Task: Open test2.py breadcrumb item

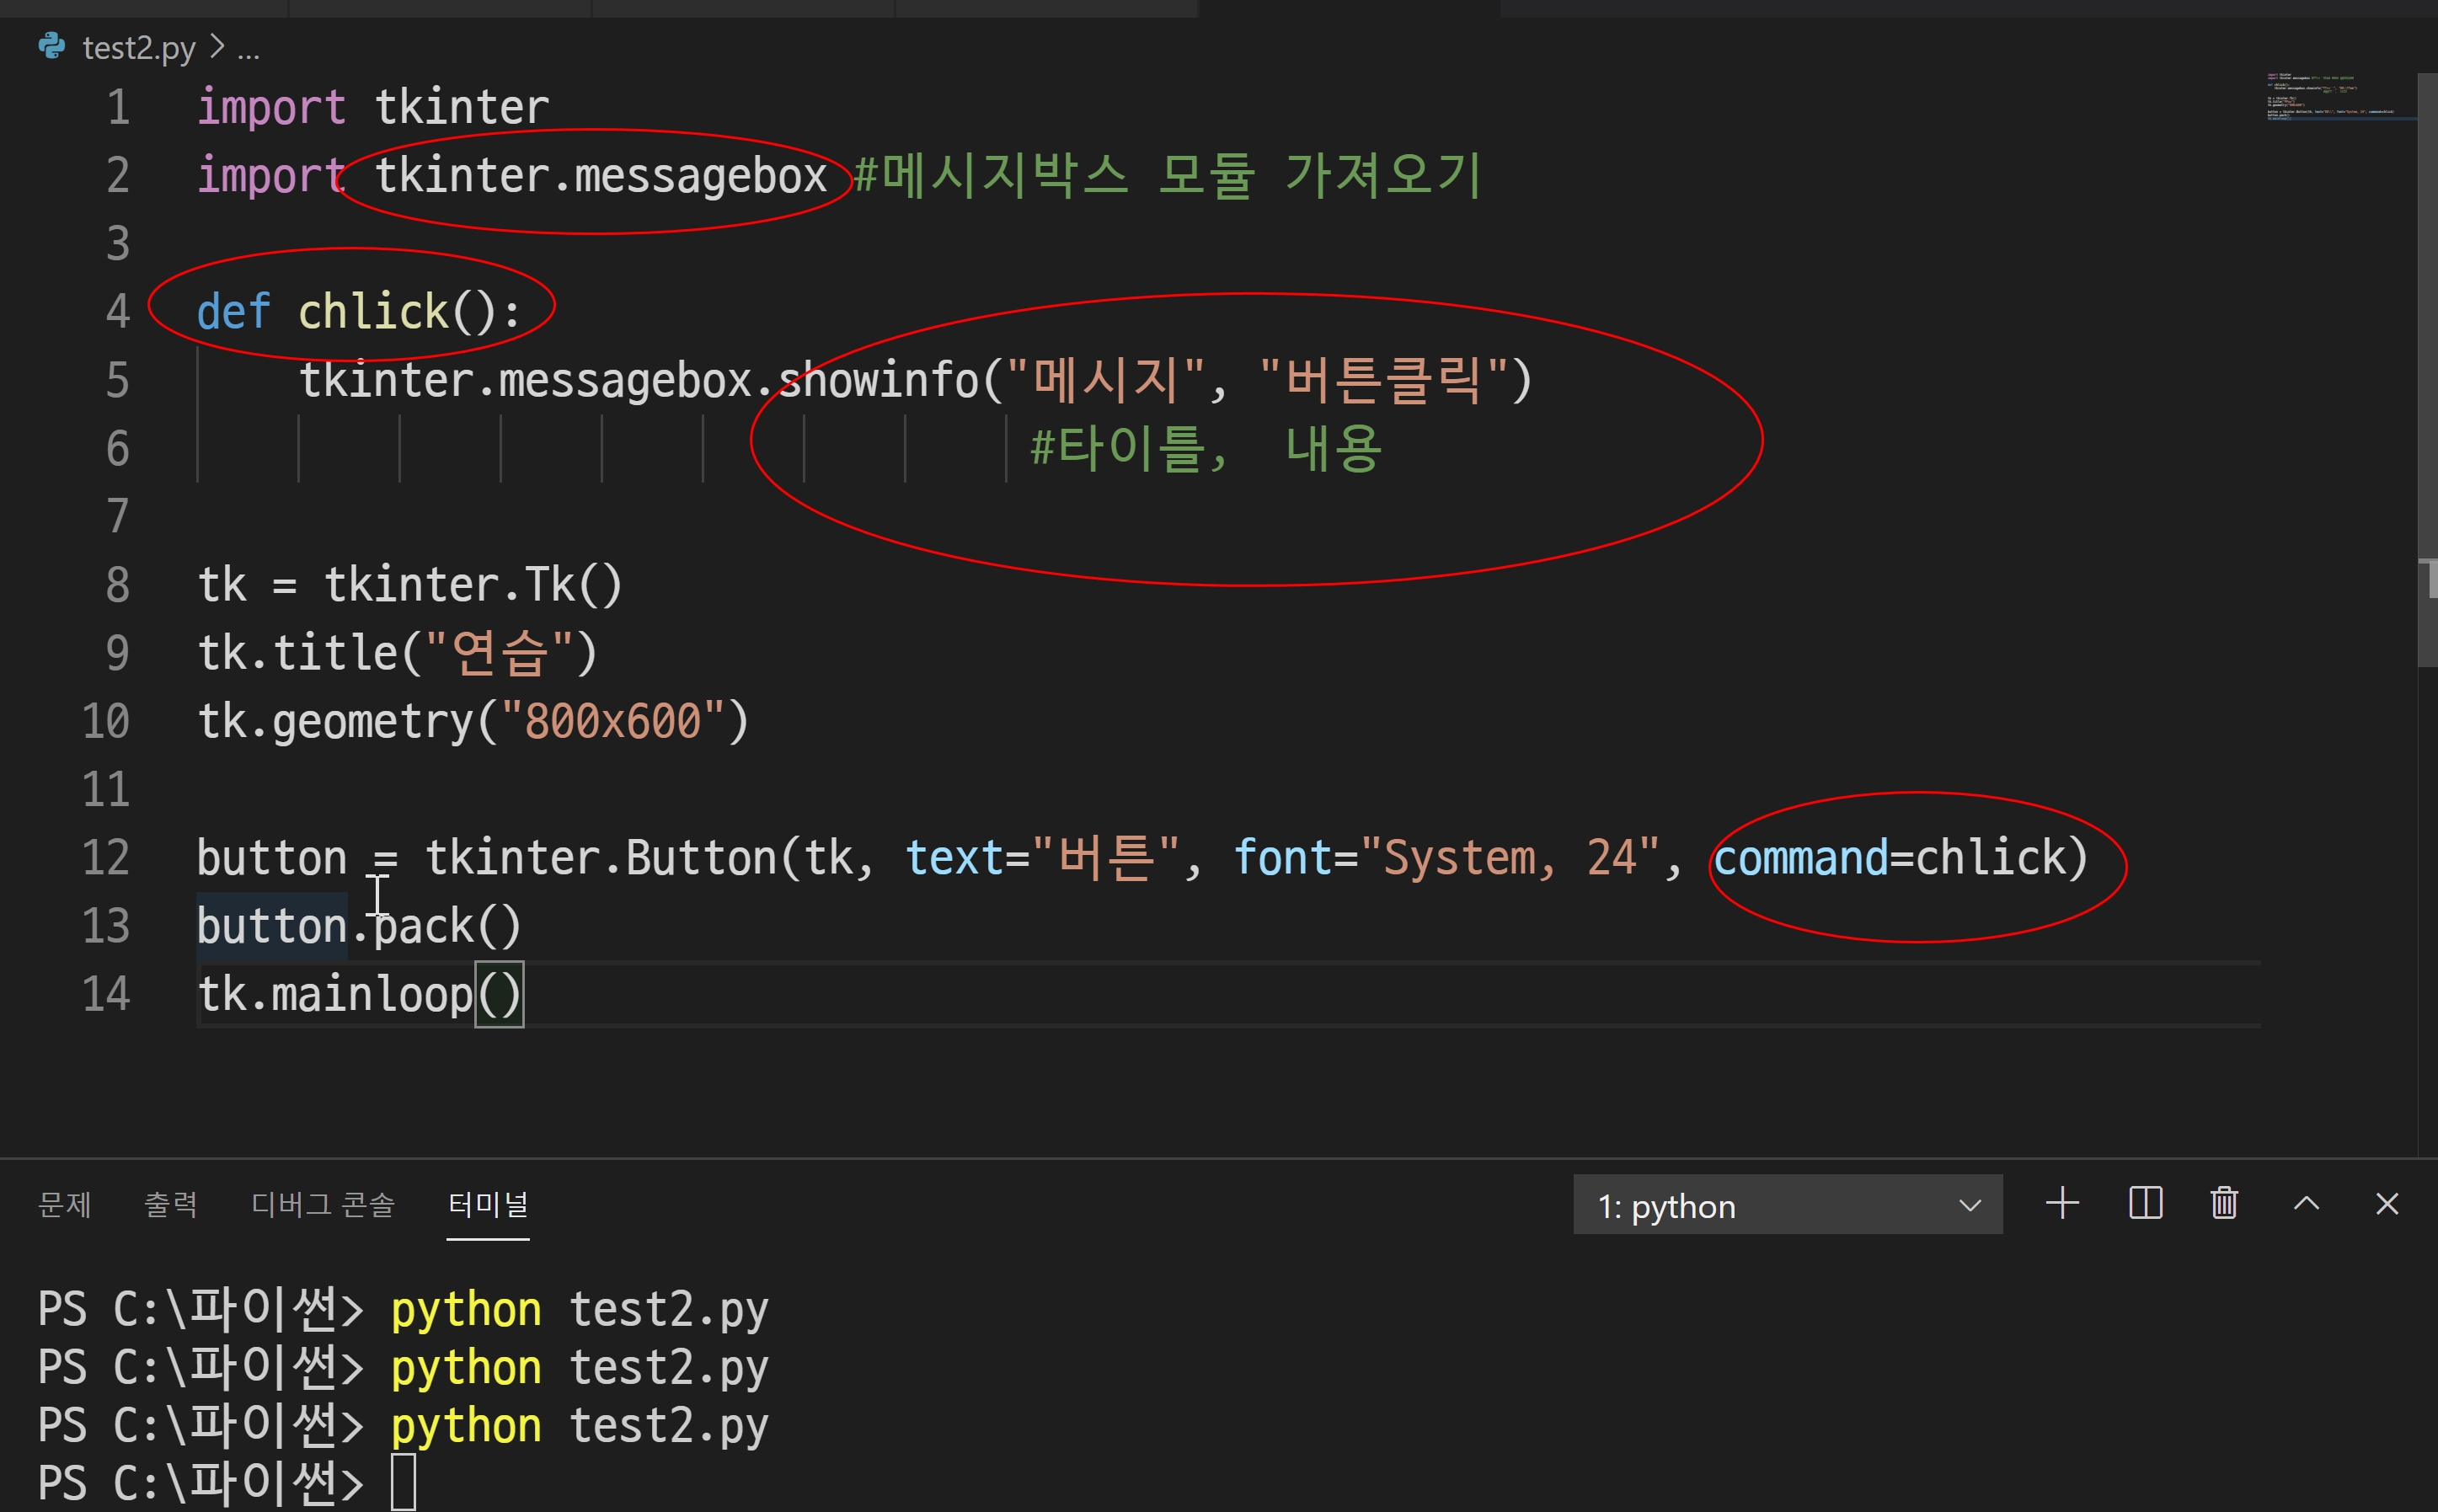Action: 138,48
